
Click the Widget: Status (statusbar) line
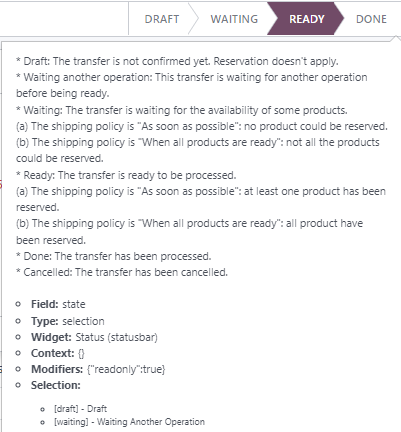pyautogui.click(x=94, y=337)
